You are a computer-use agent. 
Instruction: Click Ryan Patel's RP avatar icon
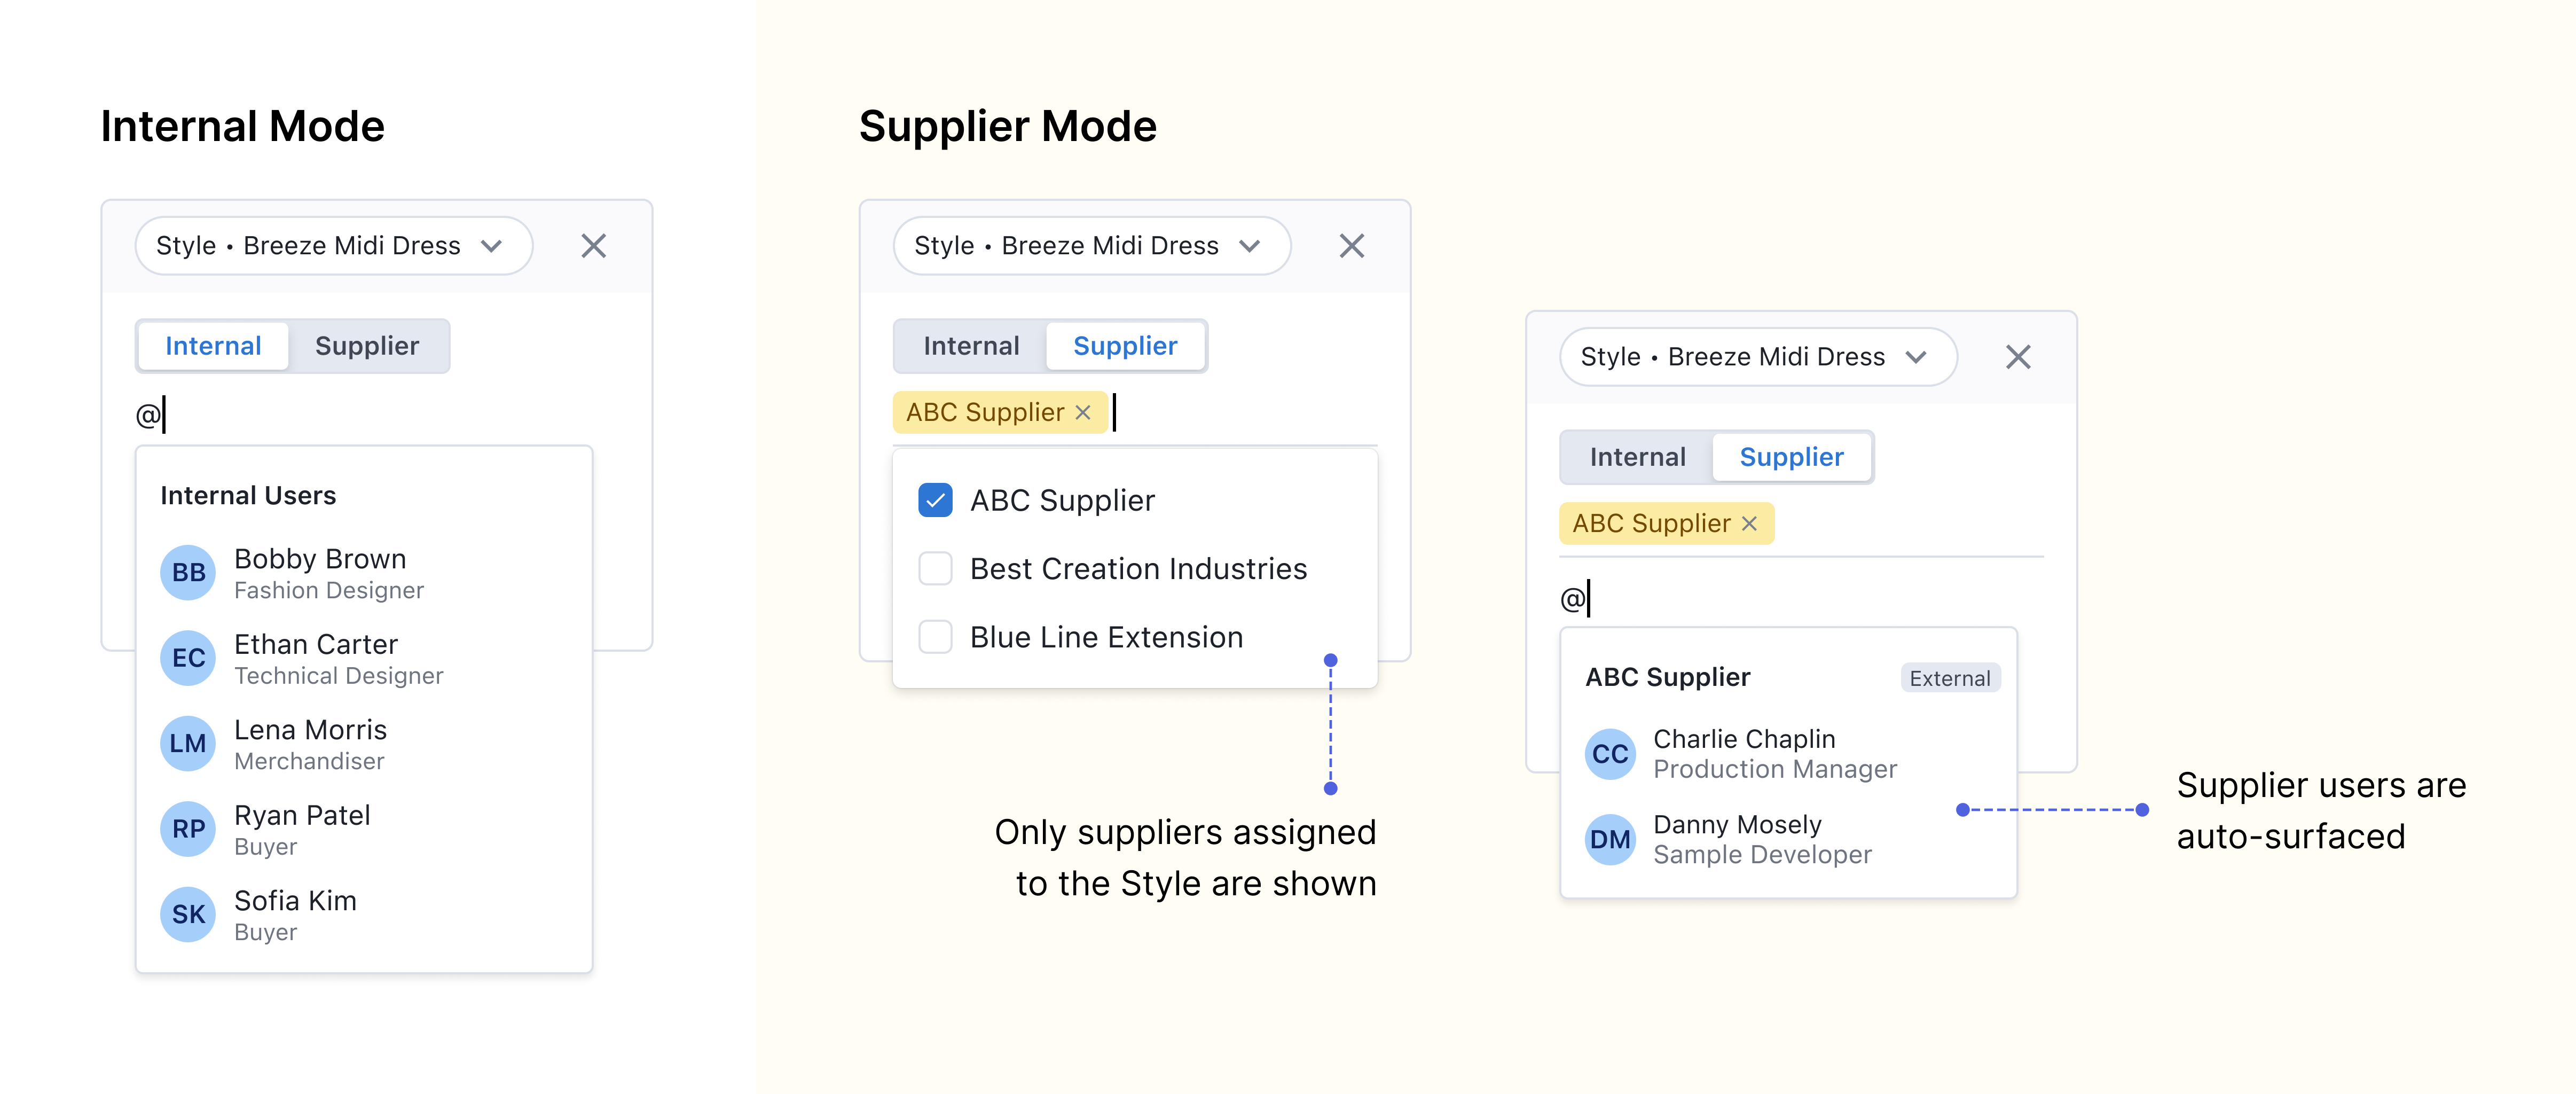point(188,829)
